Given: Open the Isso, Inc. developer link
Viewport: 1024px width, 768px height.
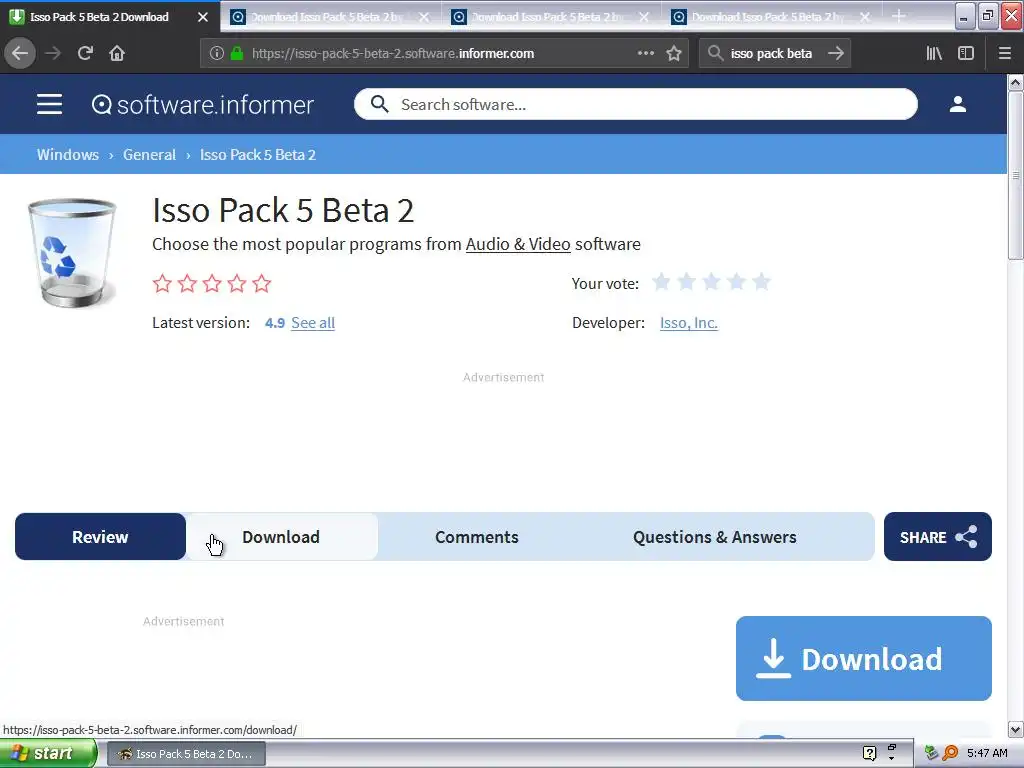Looking at the screenshot, I should (688, 323).
